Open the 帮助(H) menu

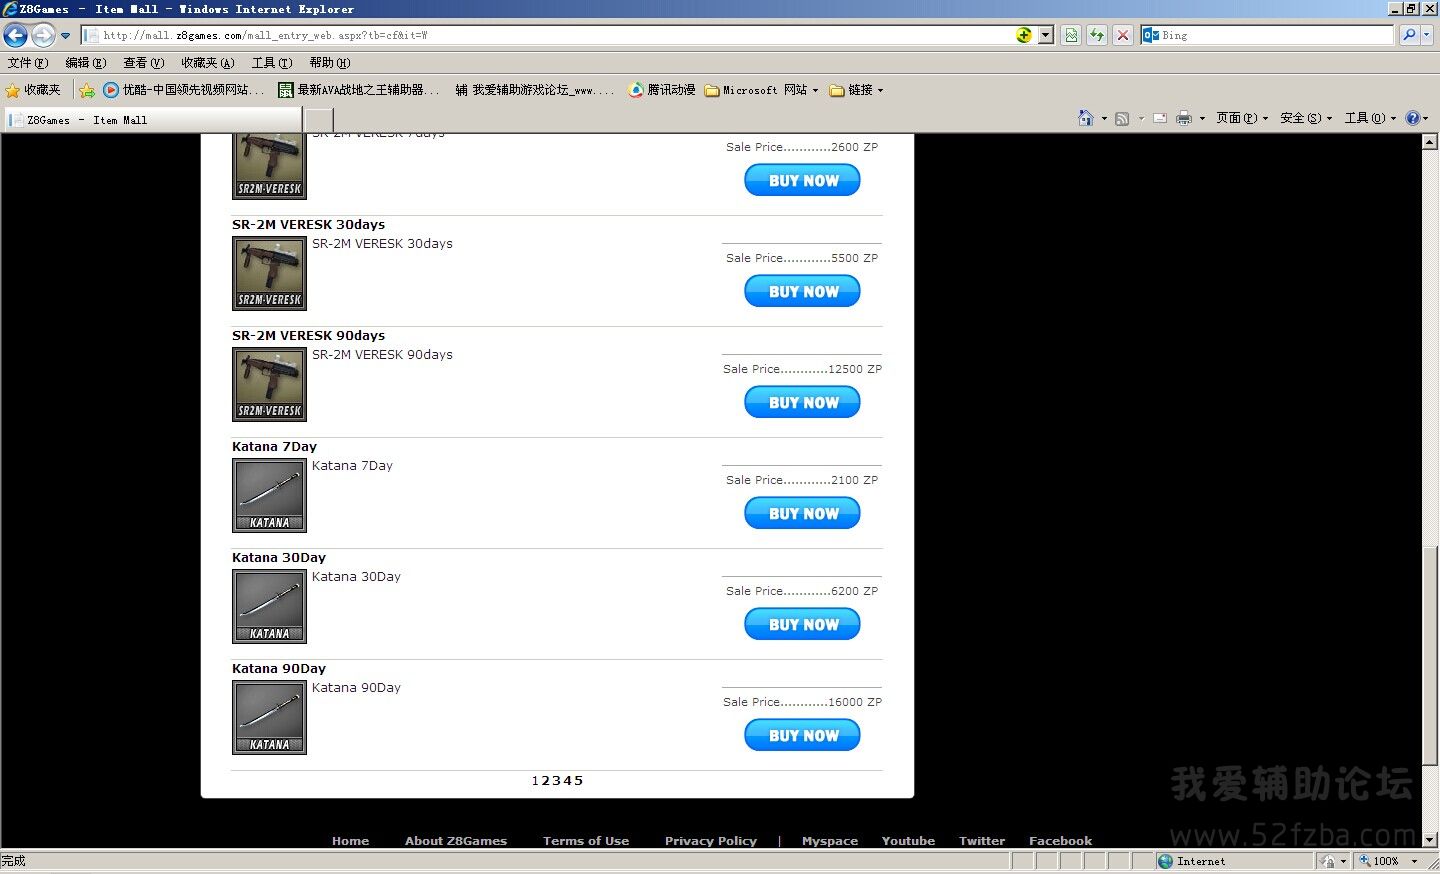pos(330,63)
